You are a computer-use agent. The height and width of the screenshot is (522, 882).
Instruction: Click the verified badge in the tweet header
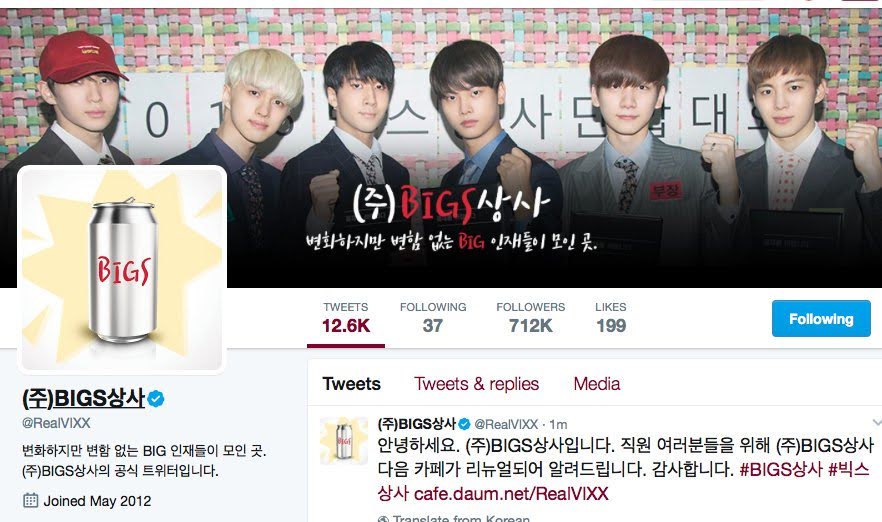point(465,424)
